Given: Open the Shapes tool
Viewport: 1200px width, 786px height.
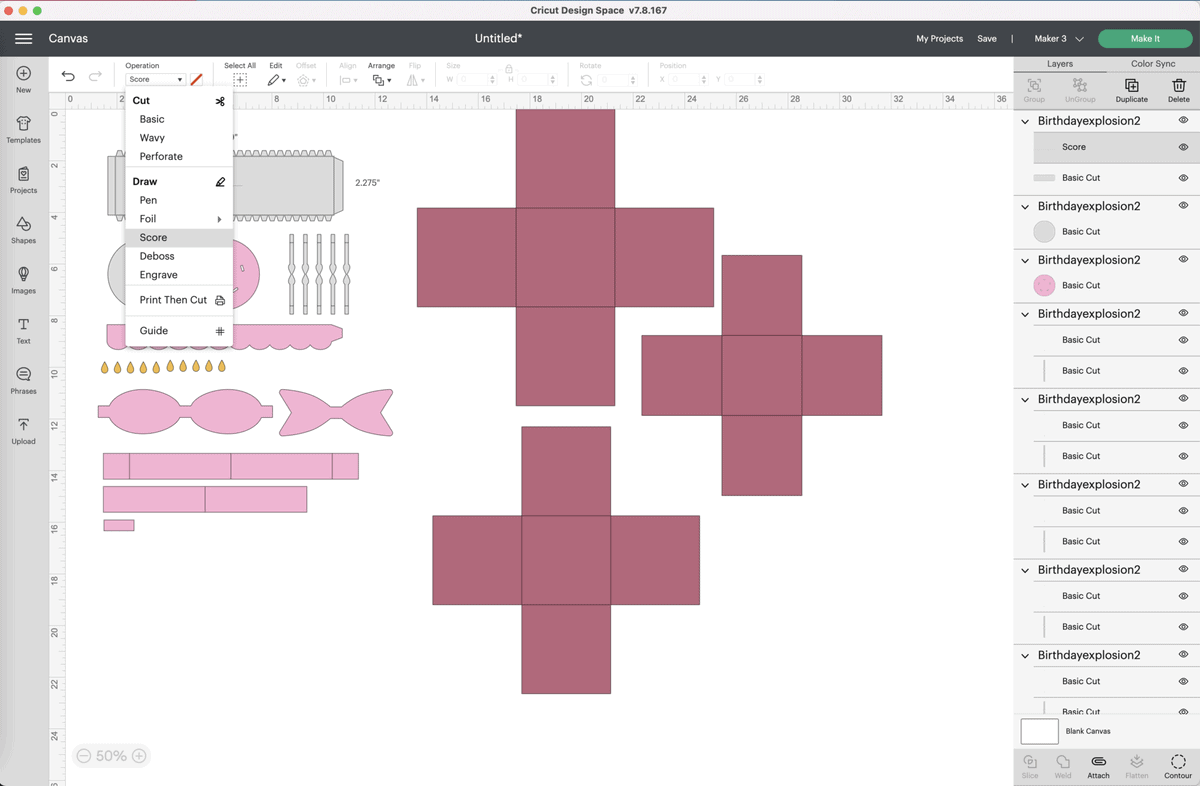Looking at the screenshot, I should tap(23, 228).
